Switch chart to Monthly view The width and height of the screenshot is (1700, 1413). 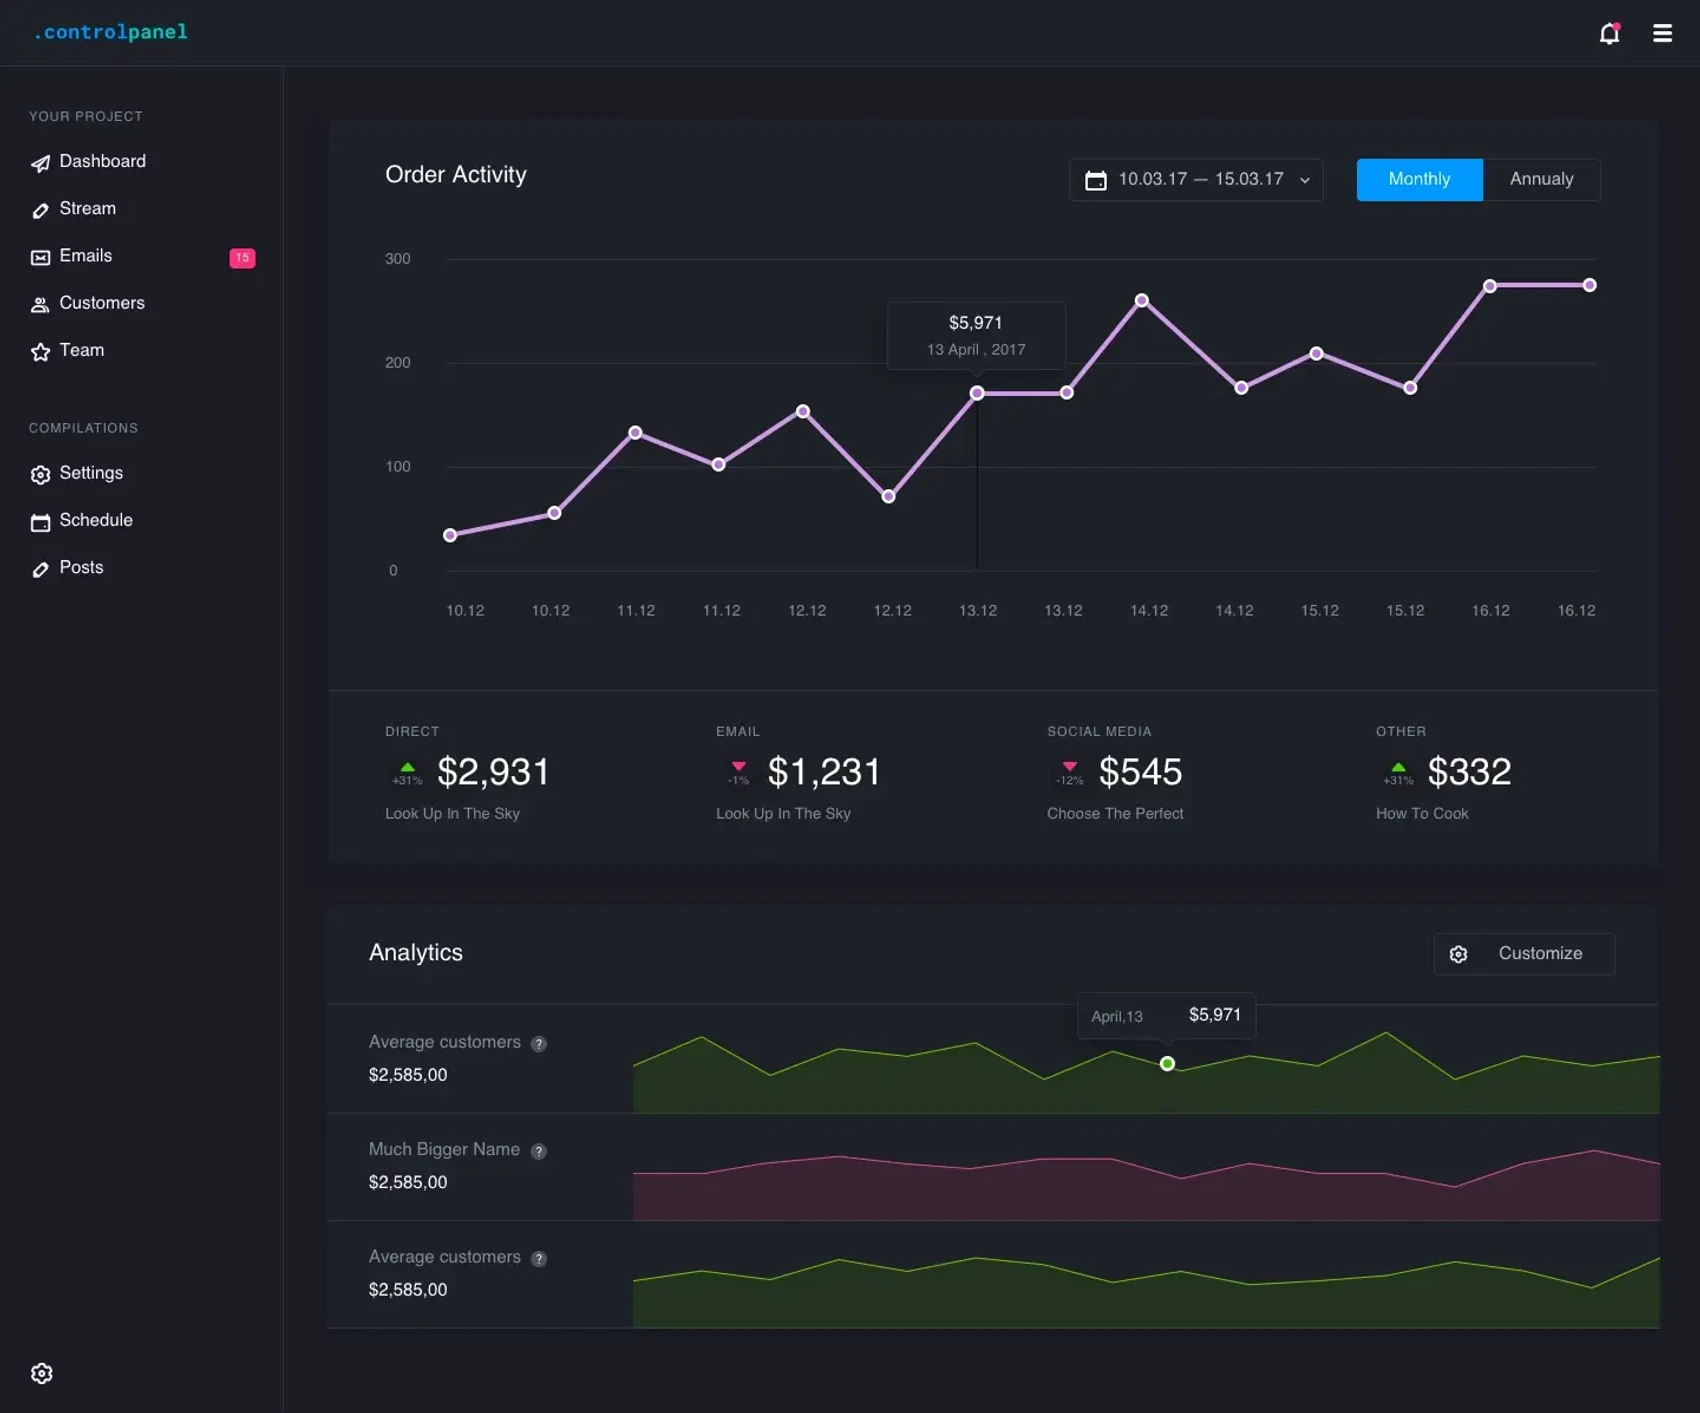point(1418,180)
